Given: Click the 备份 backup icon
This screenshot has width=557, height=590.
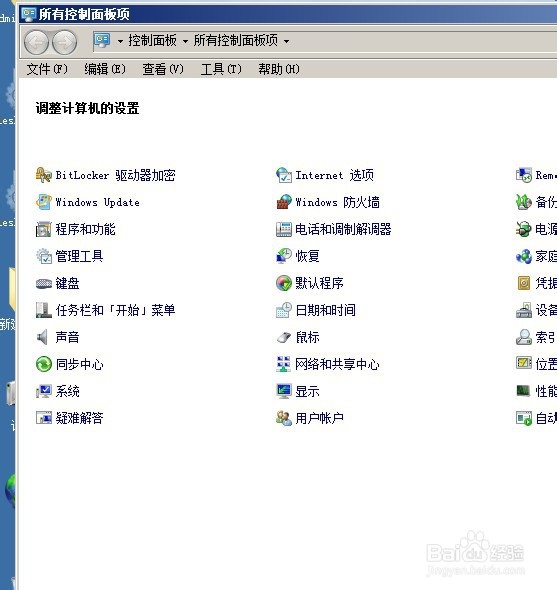Looking at the screenshot, I should click(x=524, y=202).
